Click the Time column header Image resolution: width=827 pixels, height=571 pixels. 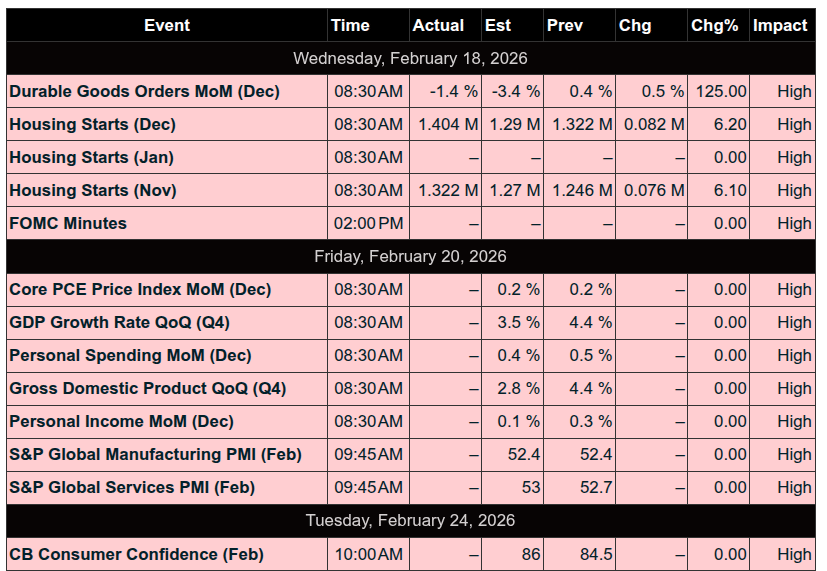click(350, 25)
